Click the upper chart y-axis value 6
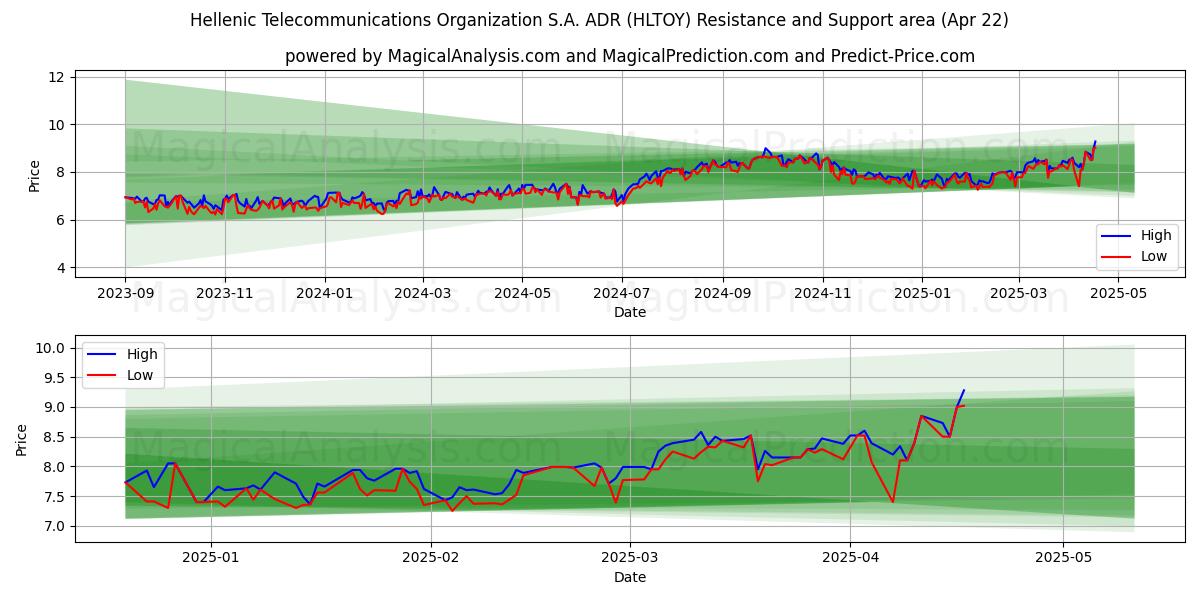1200x600 pixels. coord(60,220)
